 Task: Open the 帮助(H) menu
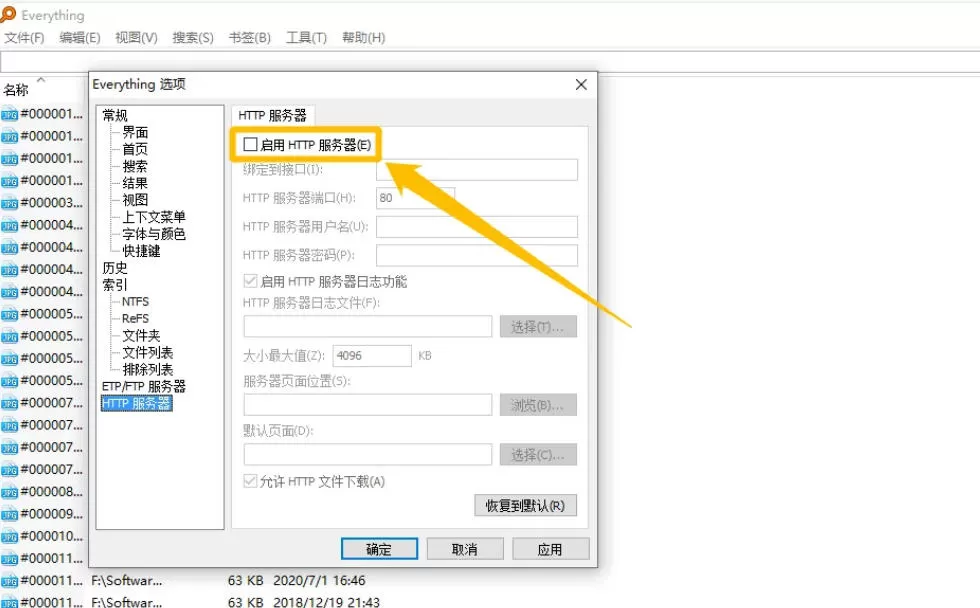coord(363,37)
